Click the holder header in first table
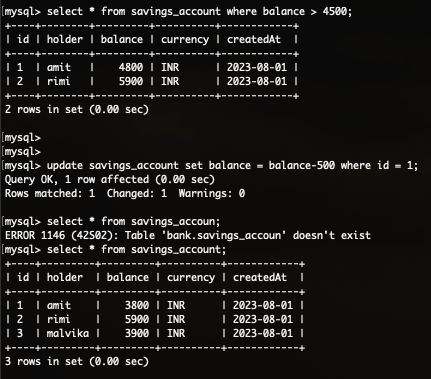 65,40
